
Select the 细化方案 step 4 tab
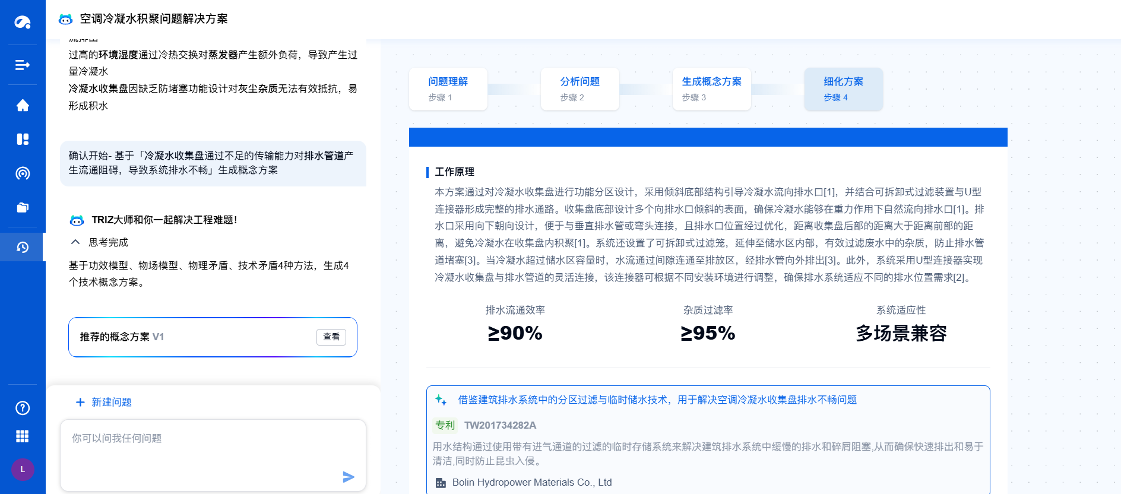point(843,88)
